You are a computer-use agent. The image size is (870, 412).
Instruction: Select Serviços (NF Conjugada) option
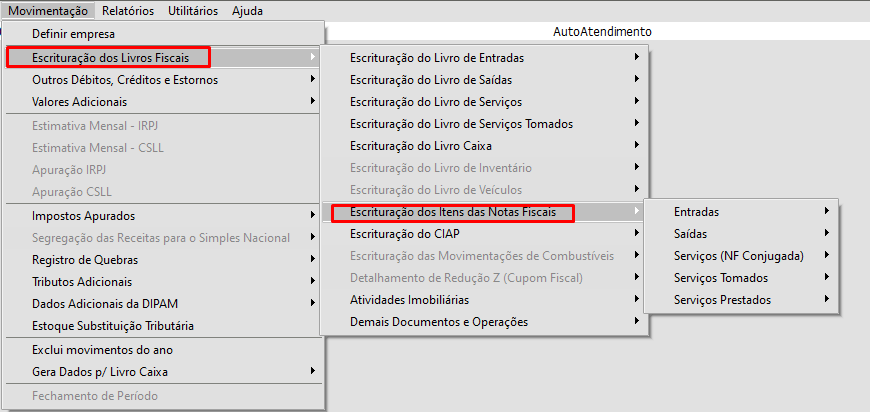point(739,255)
